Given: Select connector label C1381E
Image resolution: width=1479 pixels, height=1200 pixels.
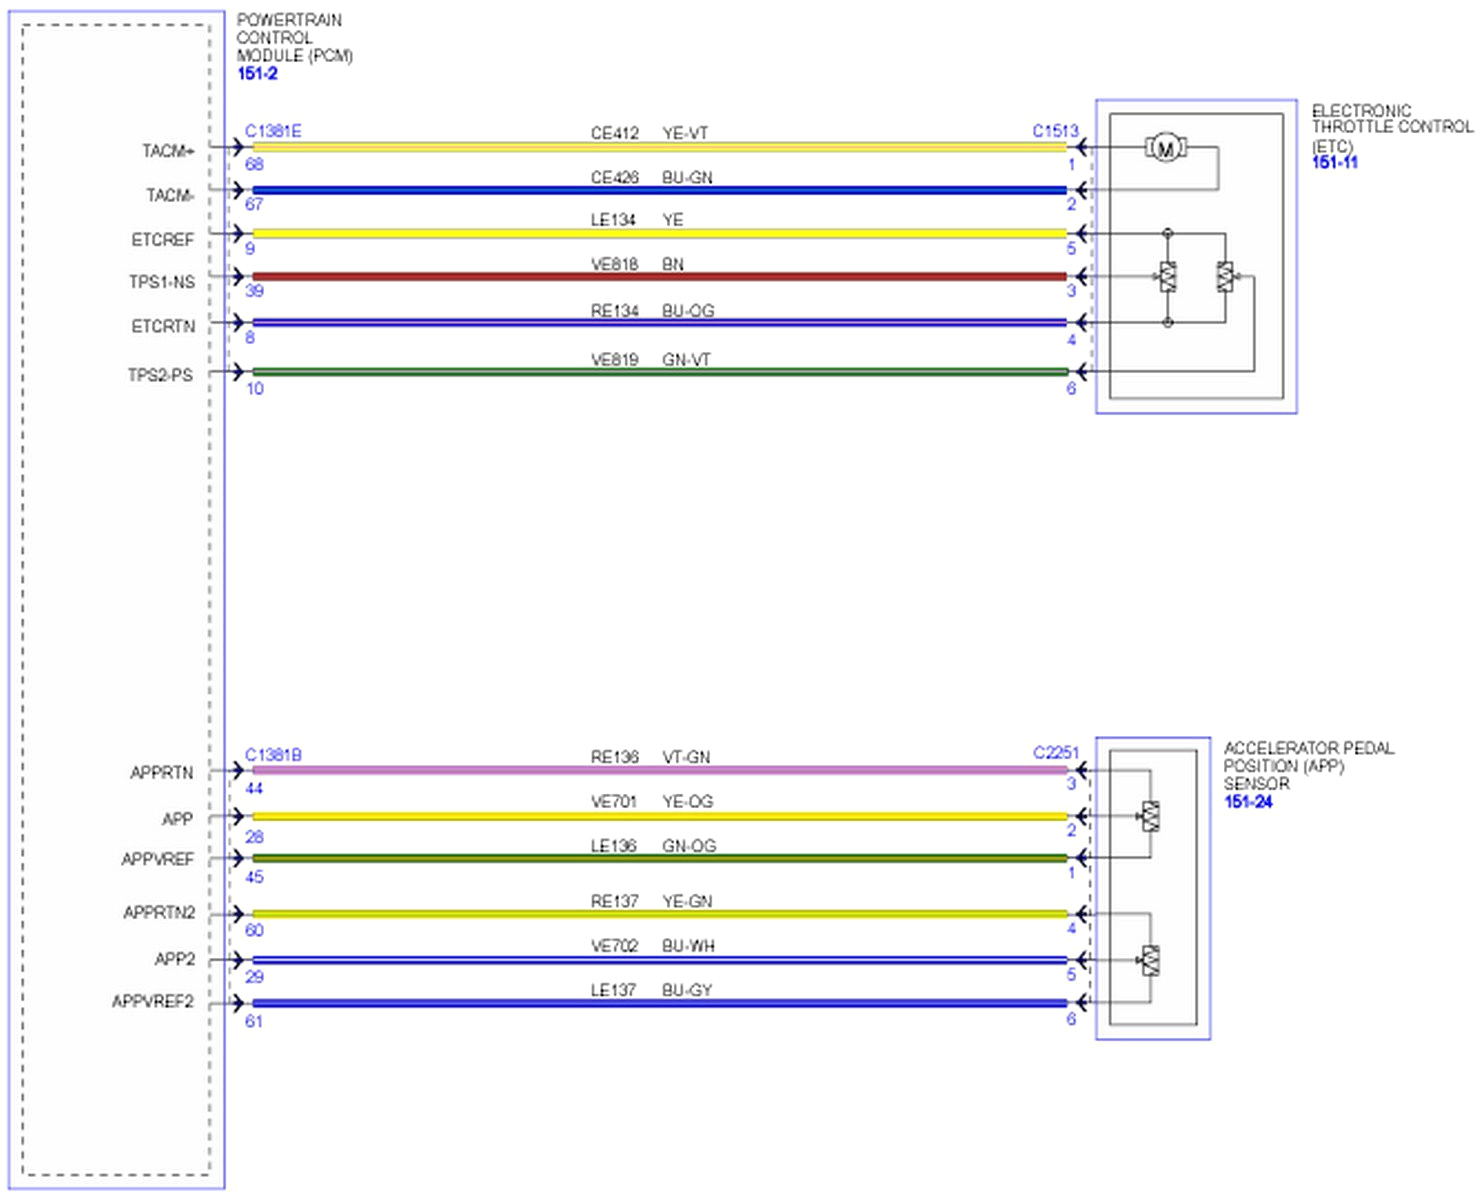Looking at the screenshot, I should click(272, 129).
